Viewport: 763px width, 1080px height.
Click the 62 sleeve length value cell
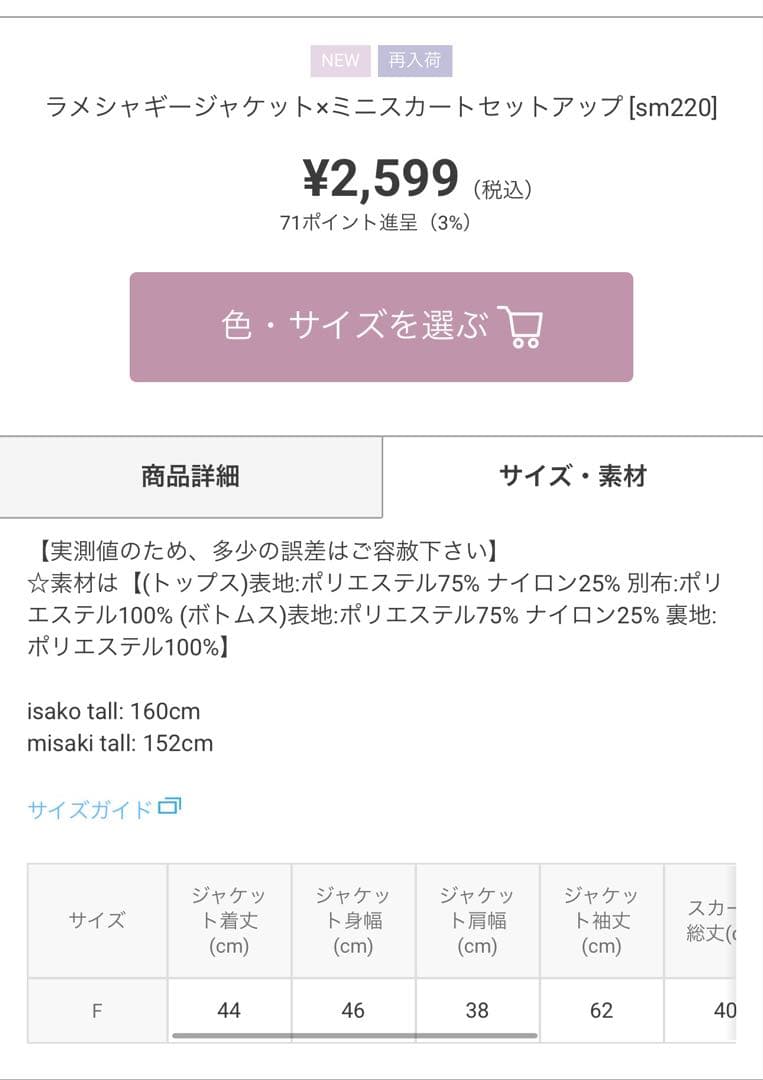pos(601,1010)
